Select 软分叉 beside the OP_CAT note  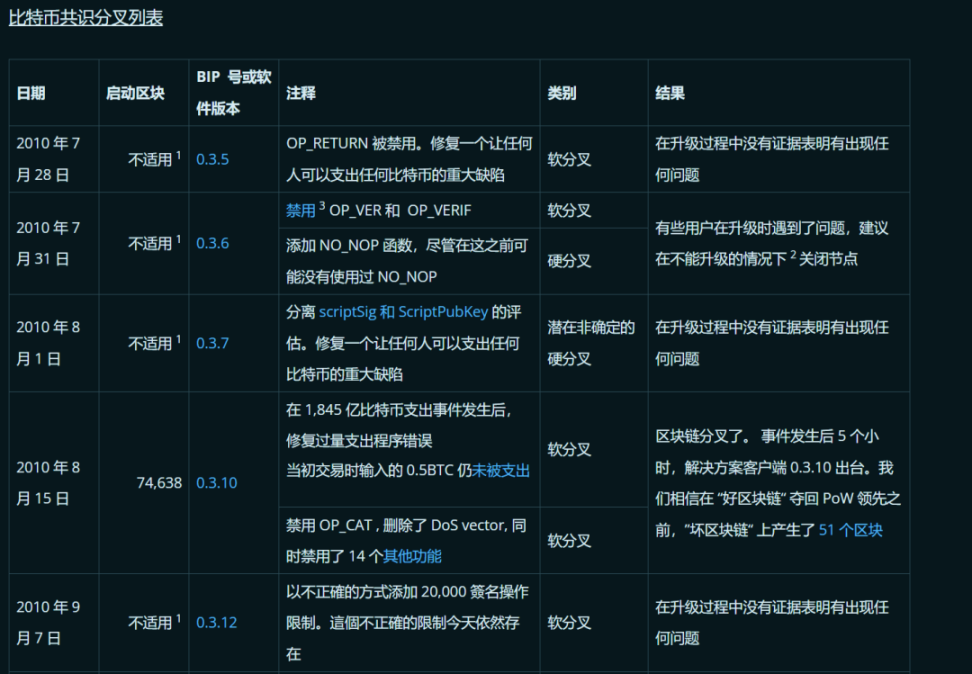(x=569, y=541)
